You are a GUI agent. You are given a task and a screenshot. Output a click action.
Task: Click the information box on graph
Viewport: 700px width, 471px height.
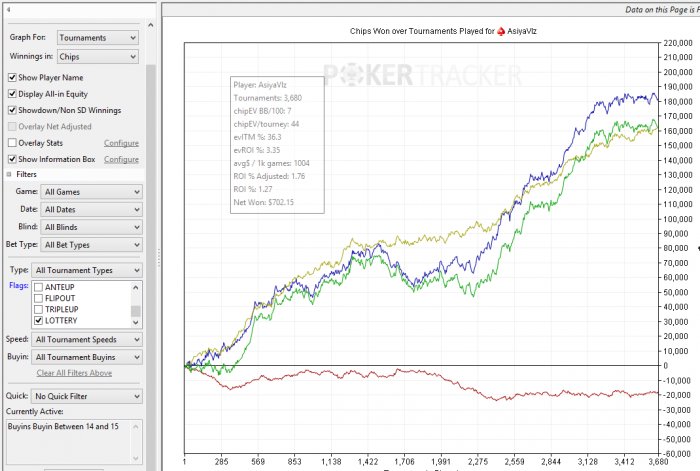coord(277,145)
